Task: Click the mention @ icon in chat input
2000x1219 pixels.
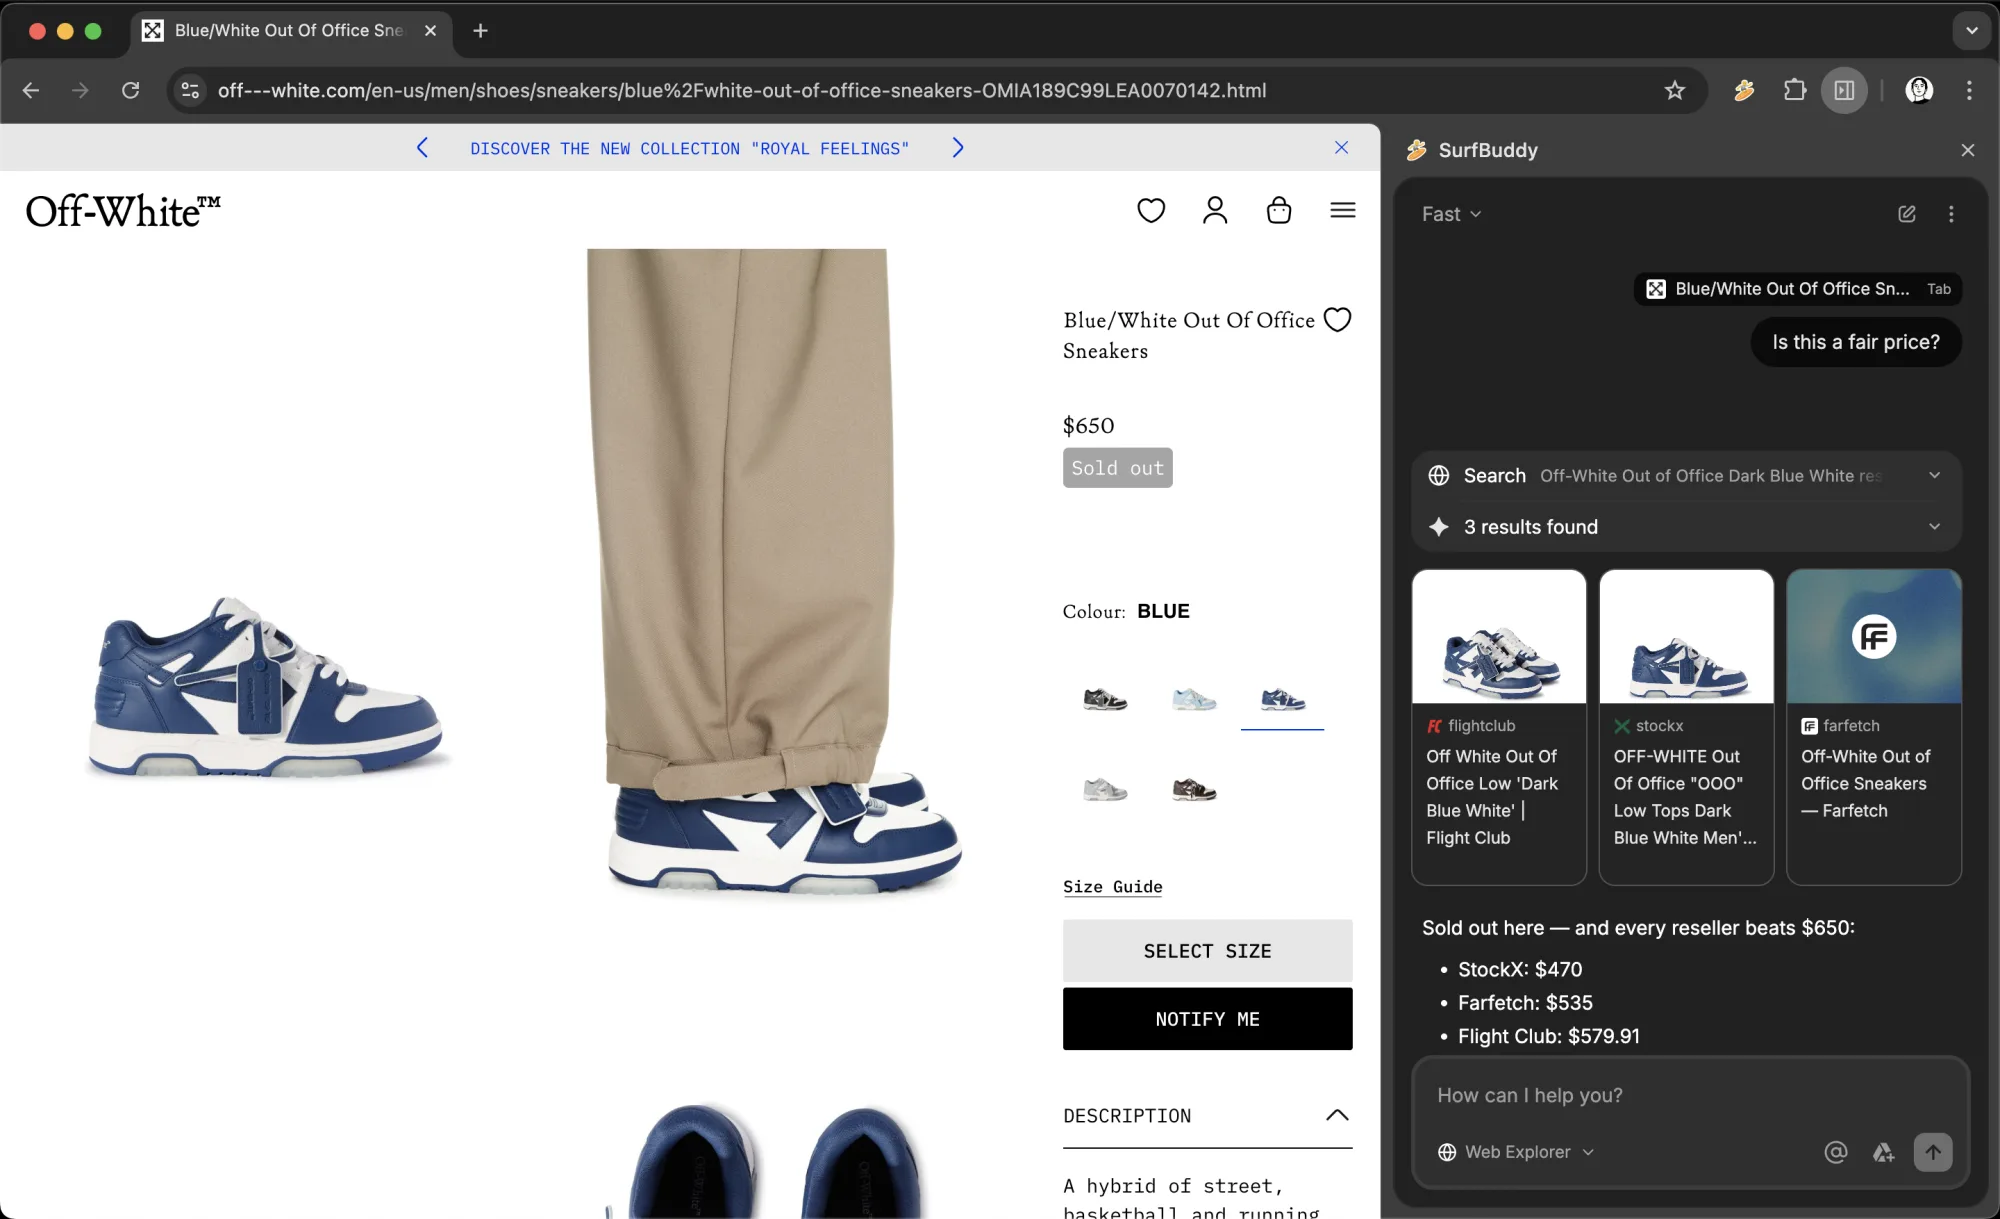Action: (1836, 1152)
